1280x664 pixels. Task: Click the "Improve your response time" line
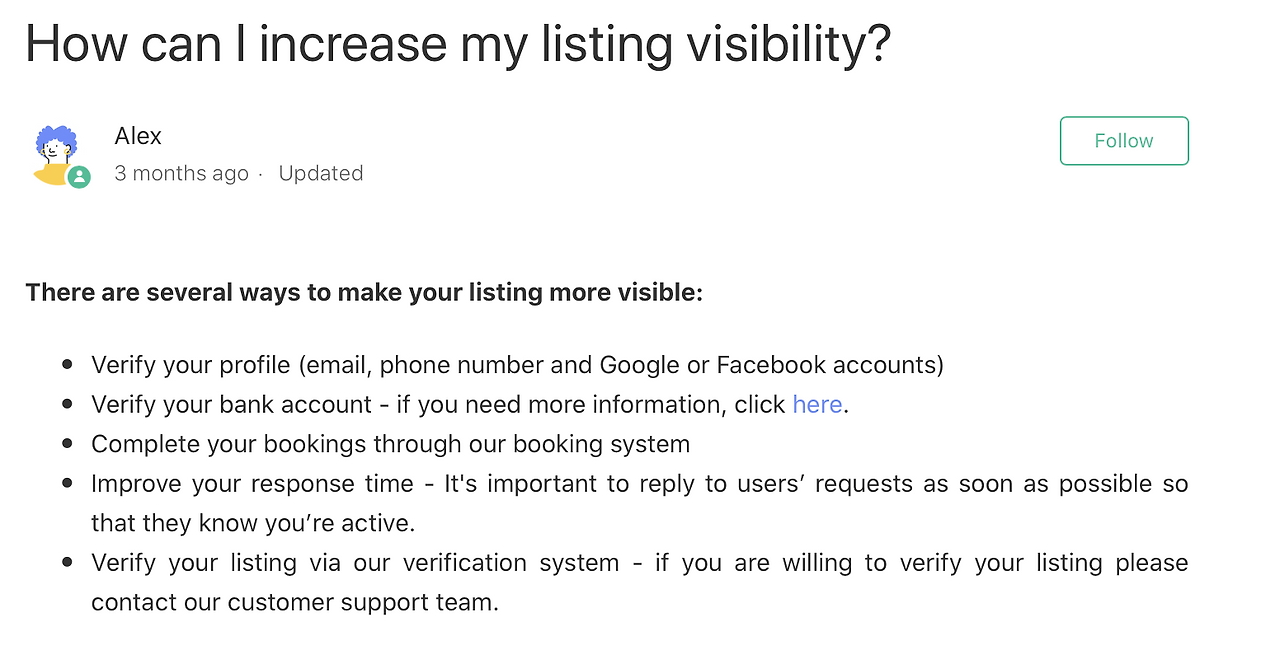(x=252, y=483)
